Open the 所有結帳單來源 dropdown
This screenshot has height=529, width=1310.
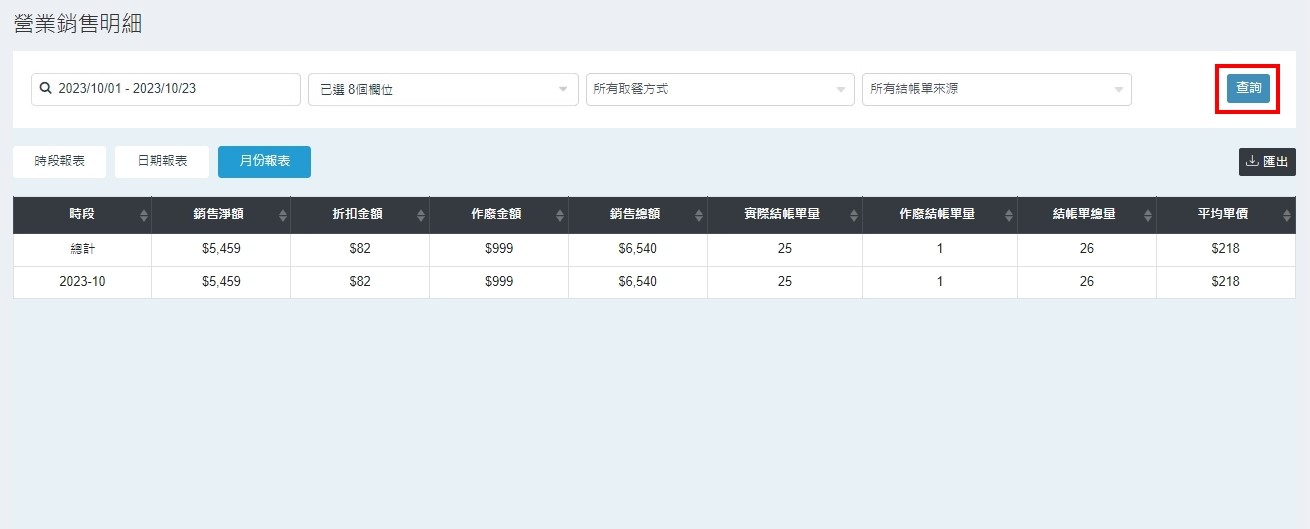pos(996,89)
